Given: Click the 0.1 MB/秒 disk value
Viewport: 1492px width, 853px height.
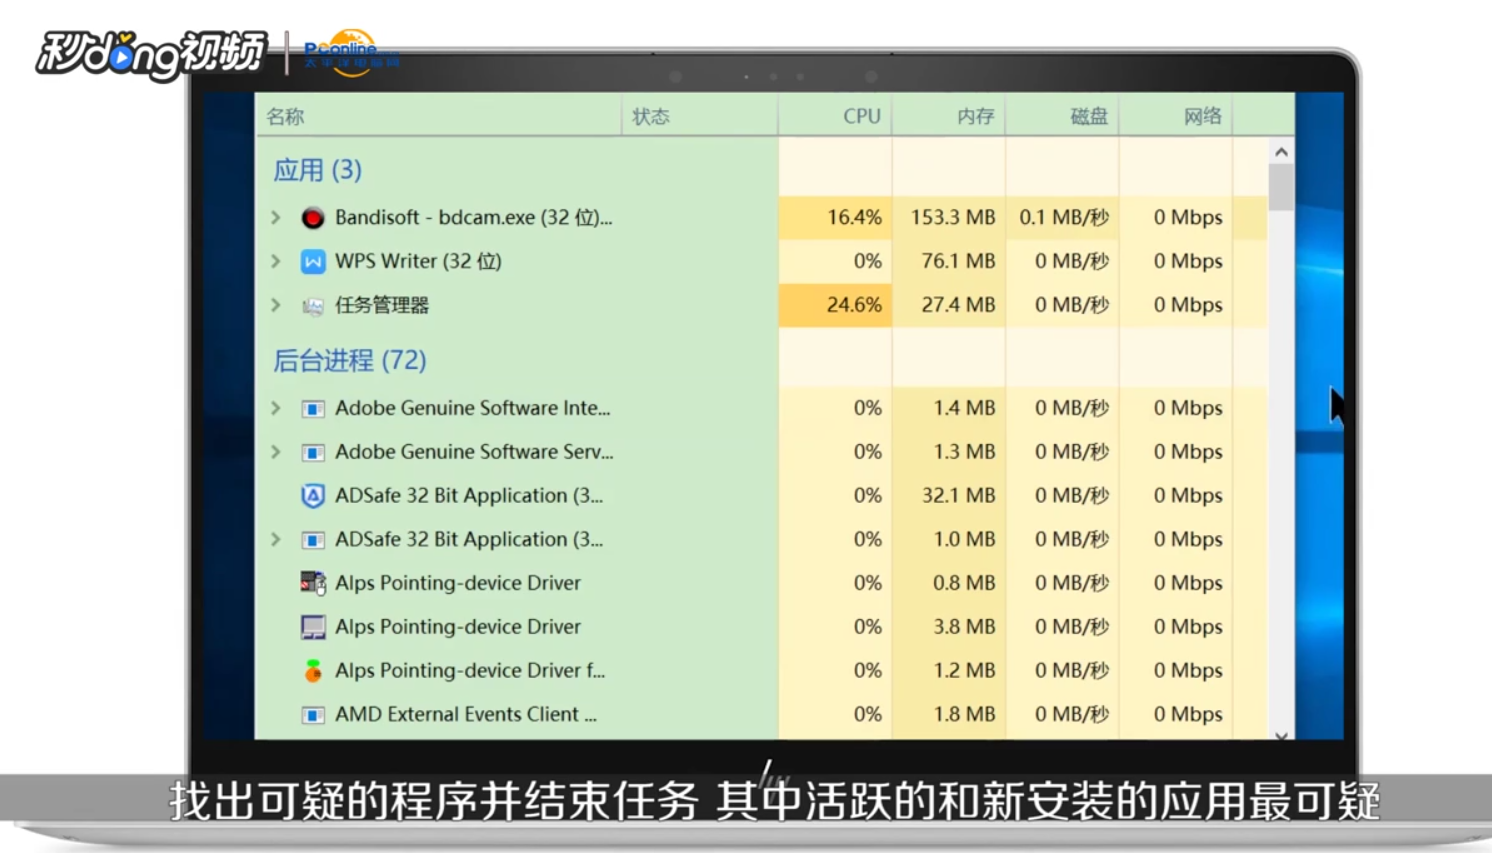Looking at the screenshot, I should pyautogui.click(x=1064, y=217).
